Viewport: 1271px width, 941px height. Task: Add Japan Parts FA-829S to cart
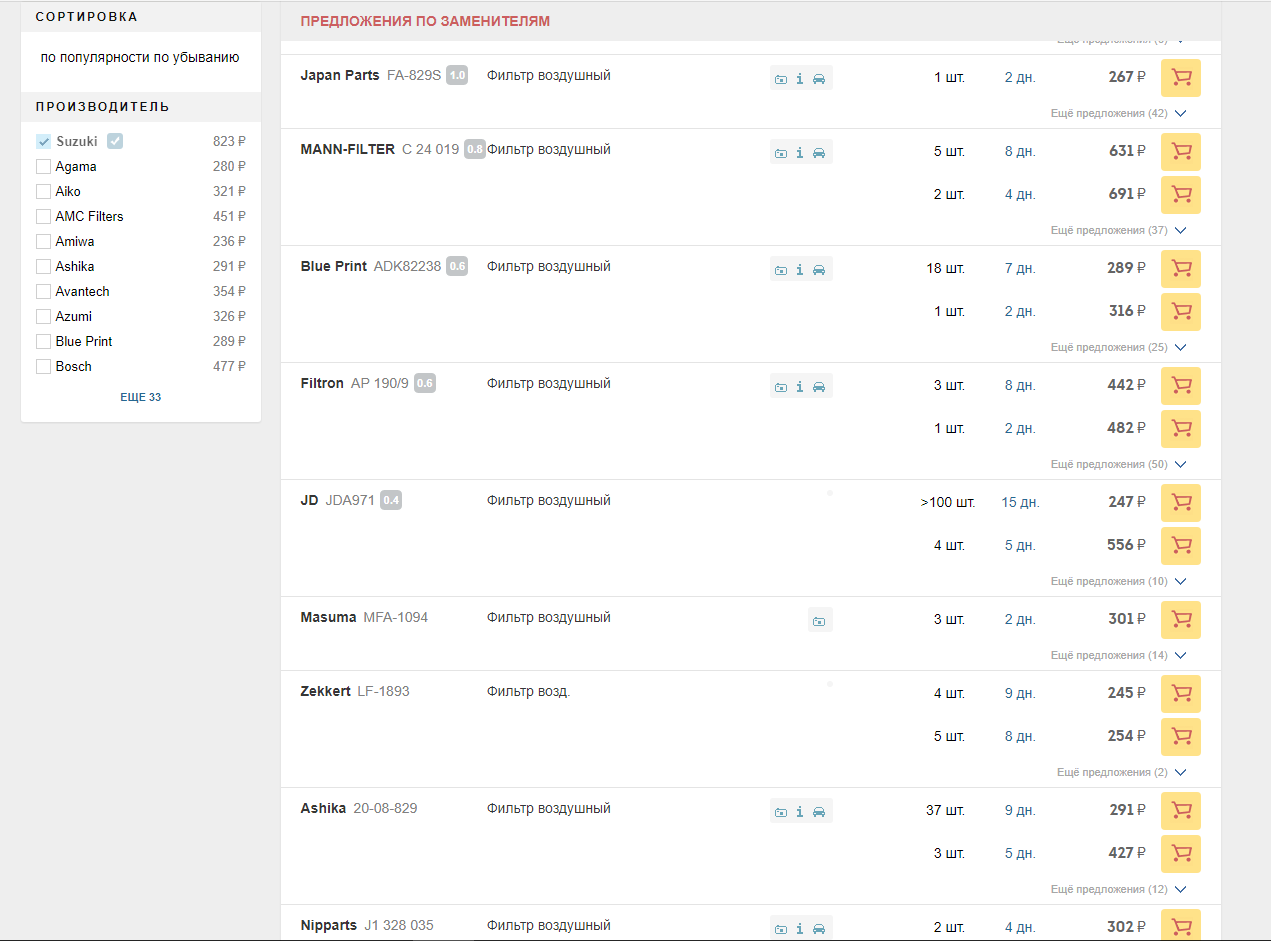pos(1180,77)
